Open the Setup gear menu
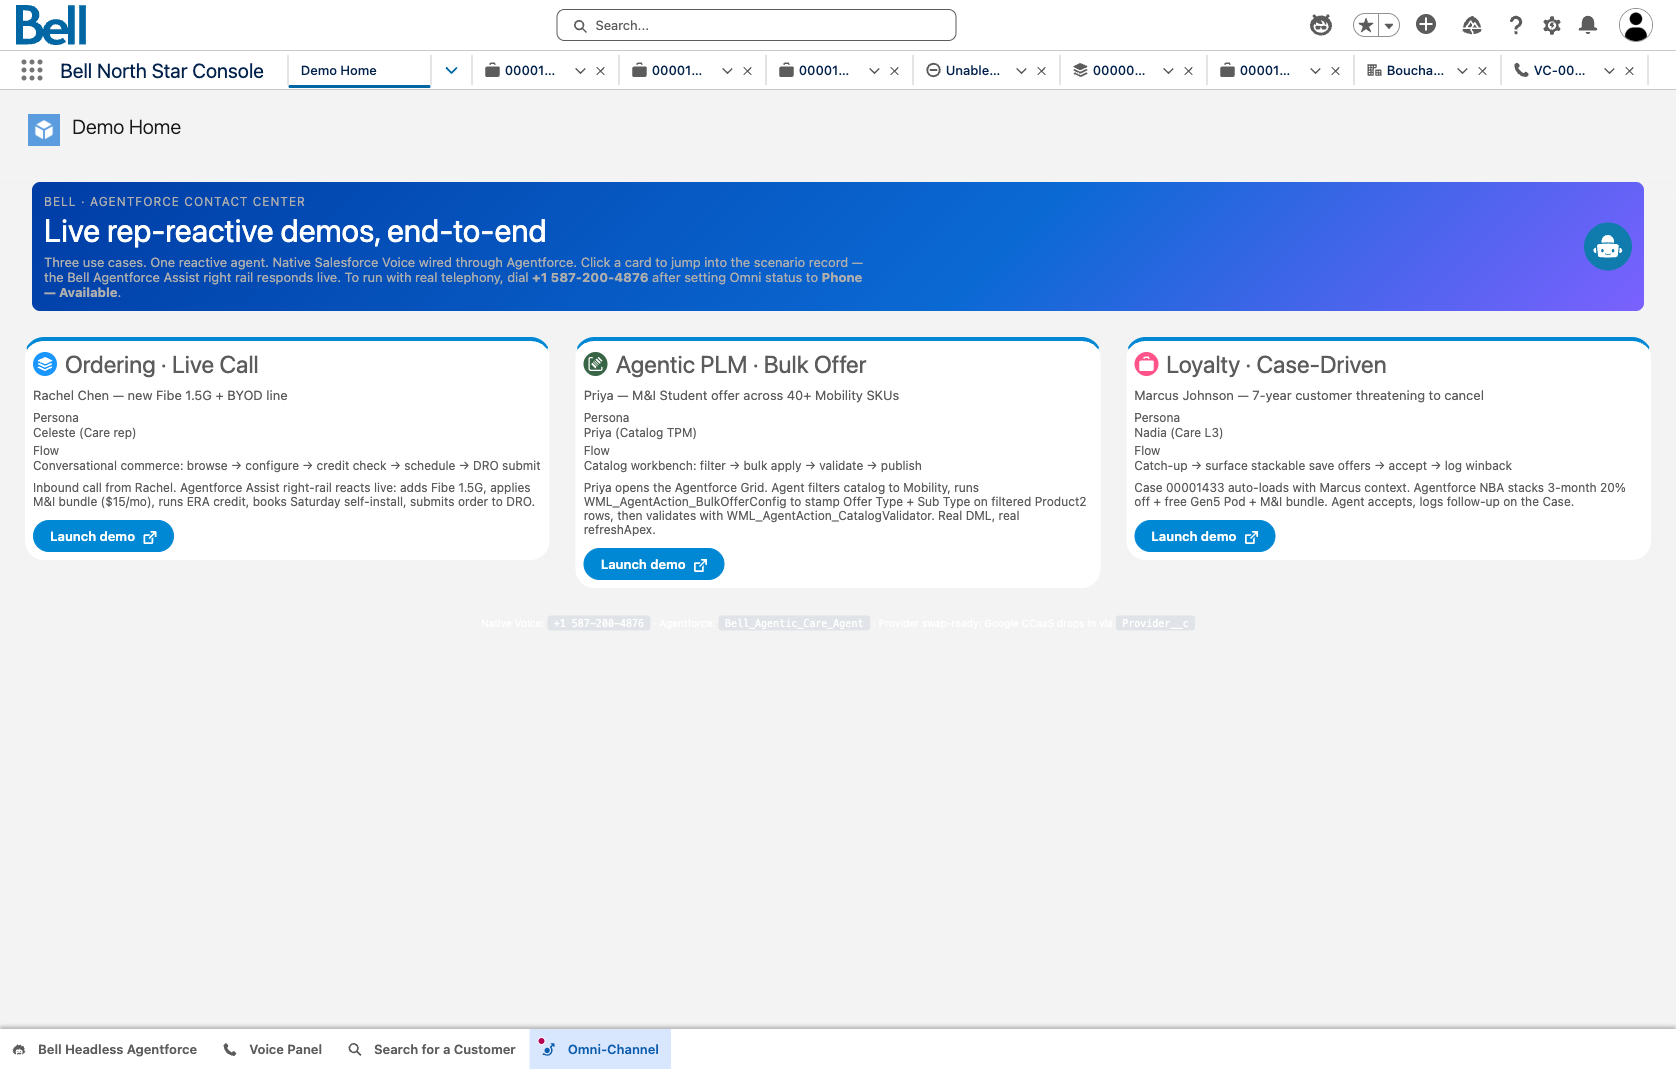The width and height of the screenshot is (1676, 1069). (1552, 25)
